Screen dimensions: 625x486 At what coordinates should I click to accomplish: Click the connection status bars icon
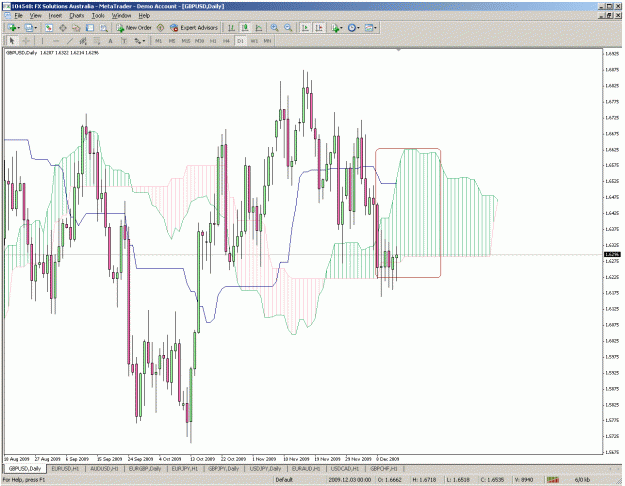[552, 480]
